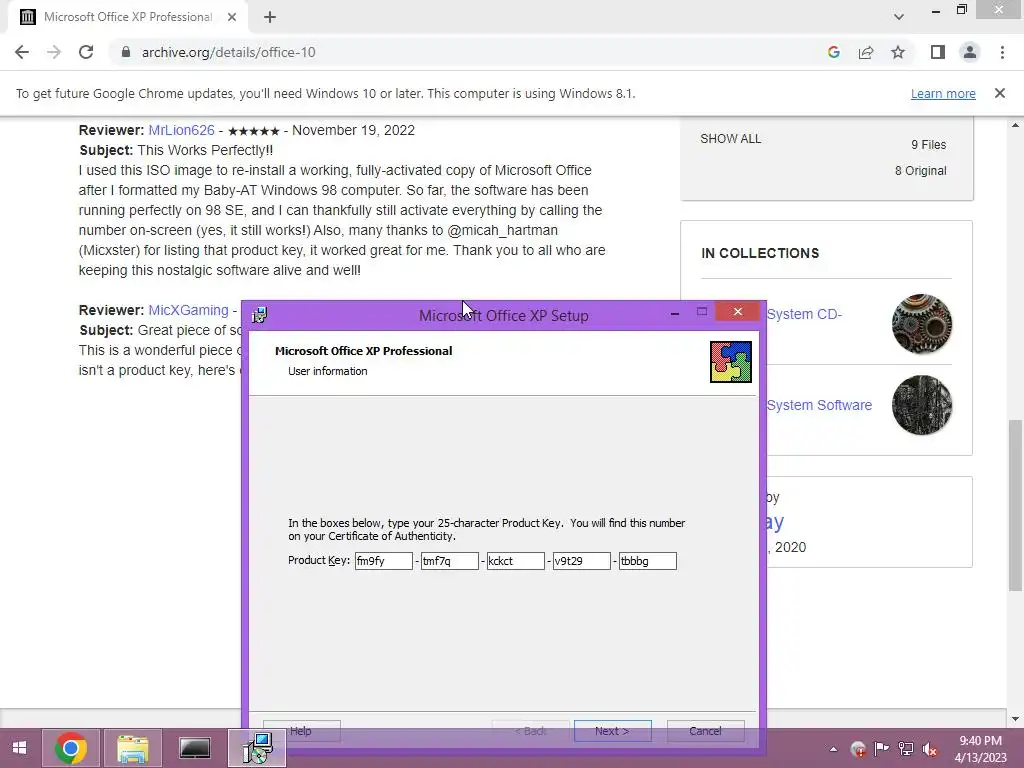Screen dimensions: 1024x768
Task: Go back using the browser back arrow
Action: tap(22, 52)
